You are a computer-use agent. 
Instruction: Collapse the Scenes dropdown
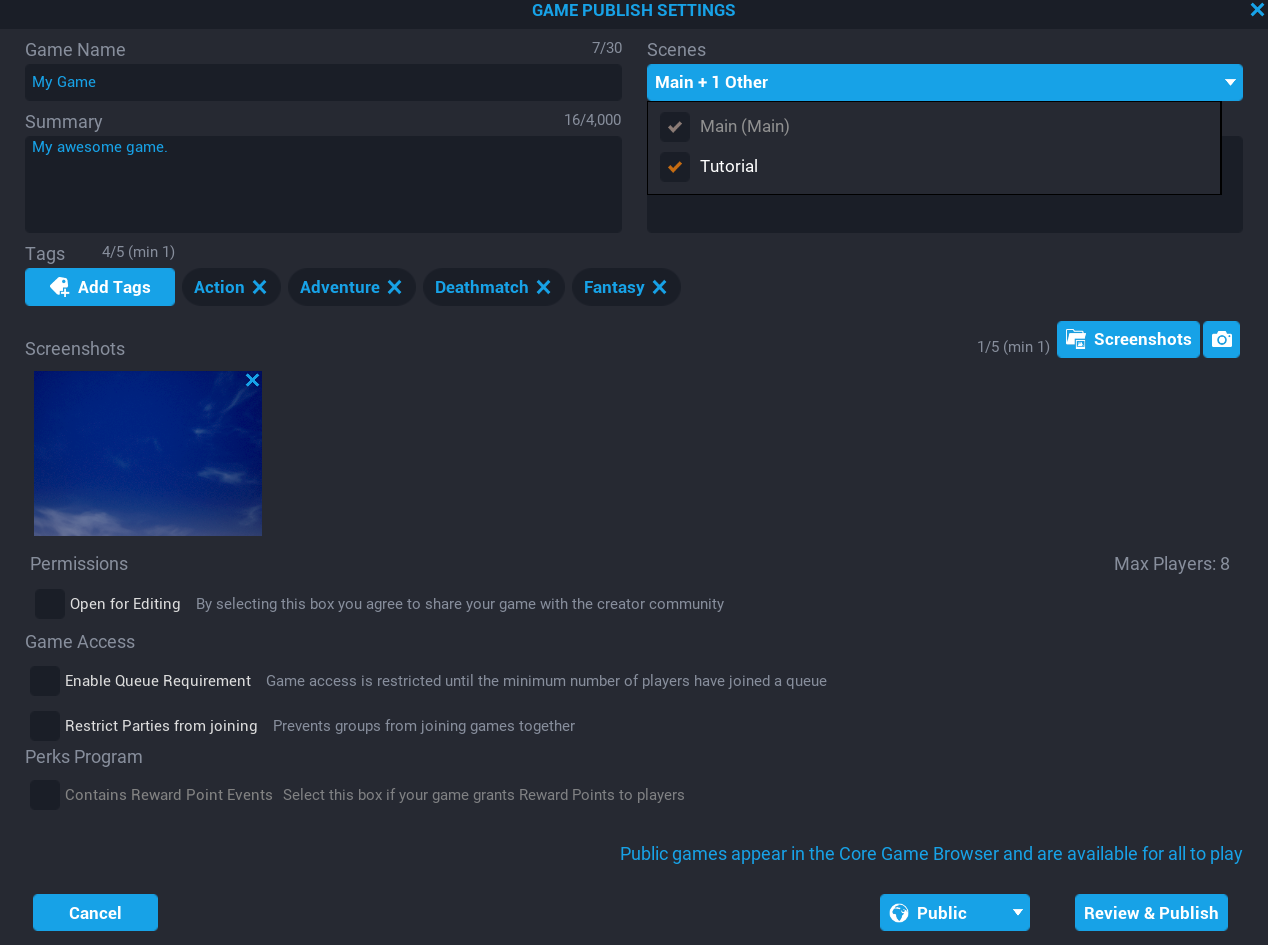(1230, 82)
